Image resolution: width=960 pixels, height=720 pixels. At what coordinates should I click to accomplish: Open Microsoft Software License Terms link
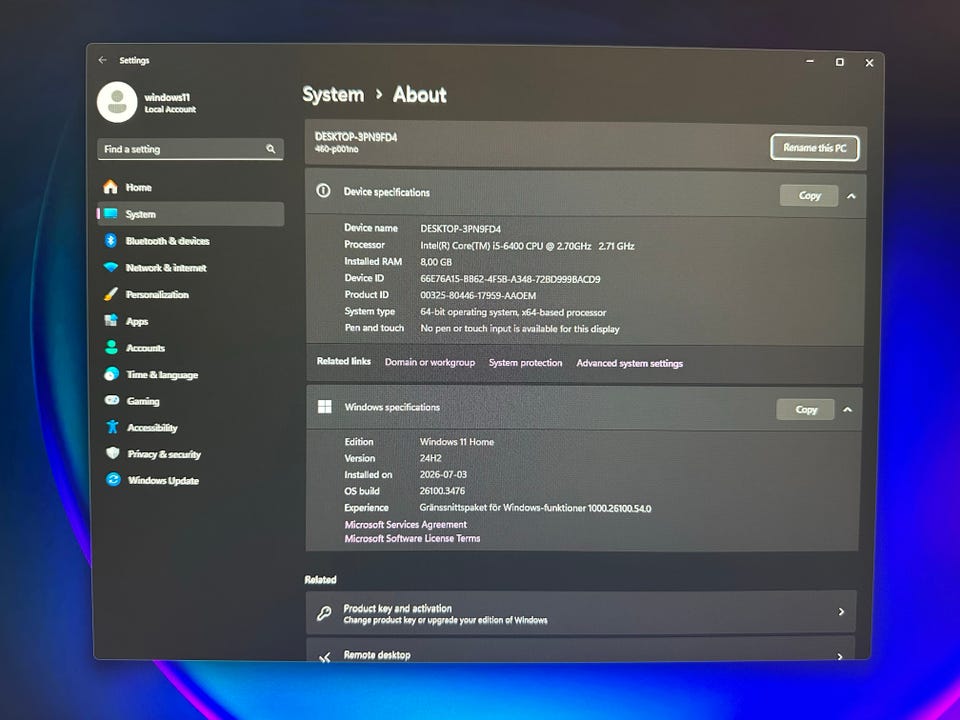412,538
